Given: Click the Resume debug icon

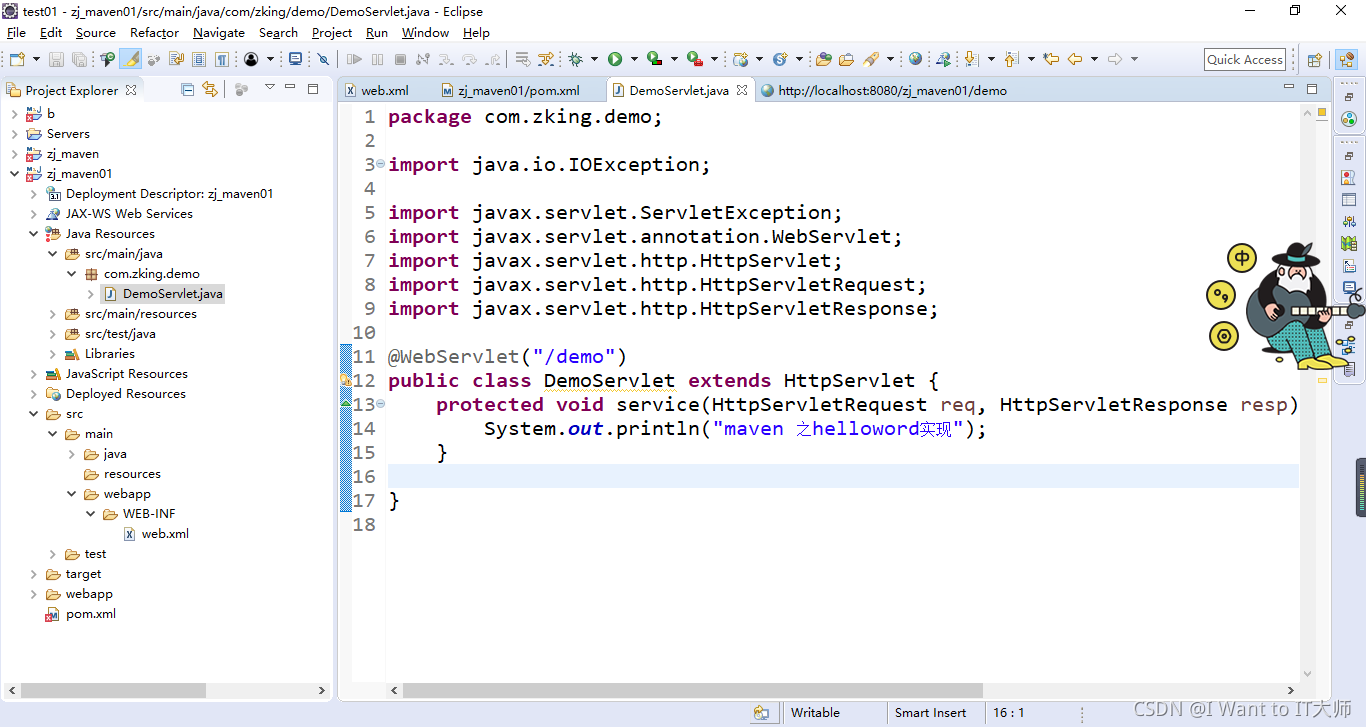Looking at the screenshot, I should [354, 60].
